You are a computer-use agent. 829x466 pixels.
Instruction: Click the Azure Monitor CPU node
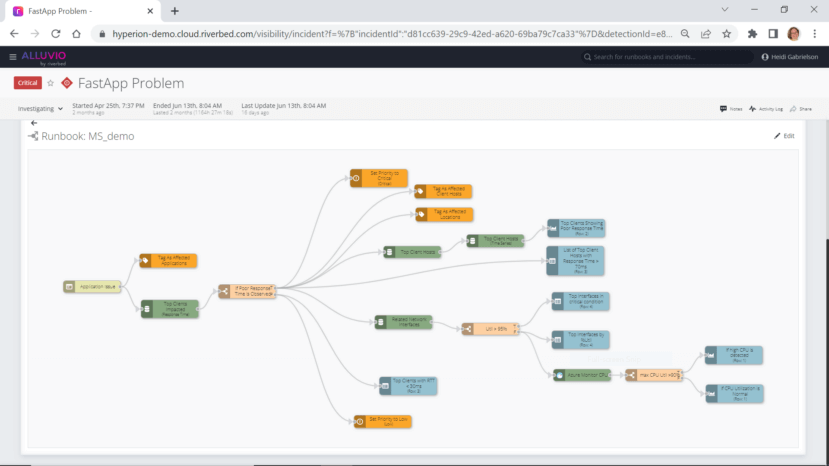[582, 375]
